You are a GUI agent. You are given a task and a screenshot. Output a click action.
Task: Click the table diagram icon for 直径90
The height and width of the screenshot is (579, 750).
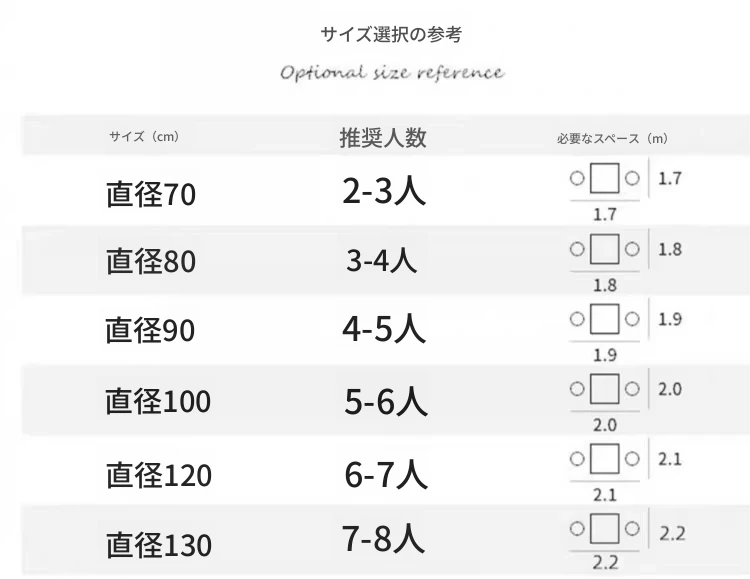[605, 319]
